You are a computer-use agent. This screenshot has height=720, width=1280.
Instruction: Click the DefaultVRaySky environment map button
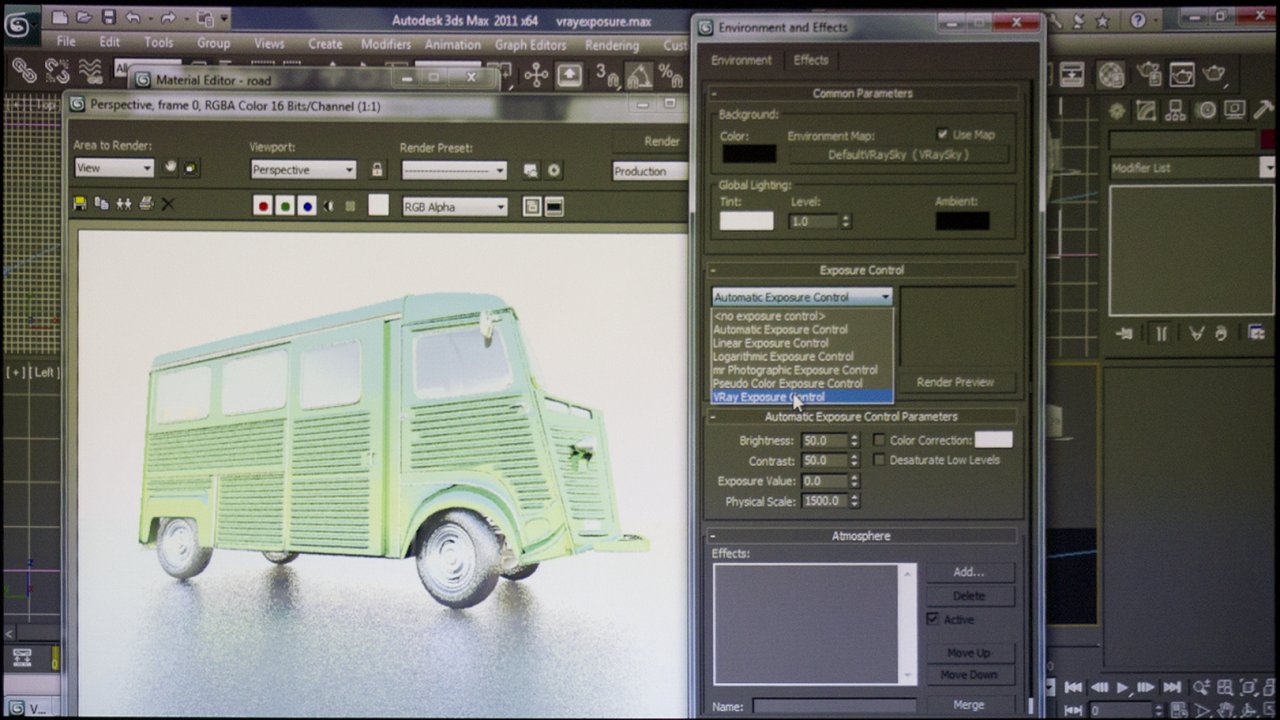pyautogui.click(x=898, y=155)
